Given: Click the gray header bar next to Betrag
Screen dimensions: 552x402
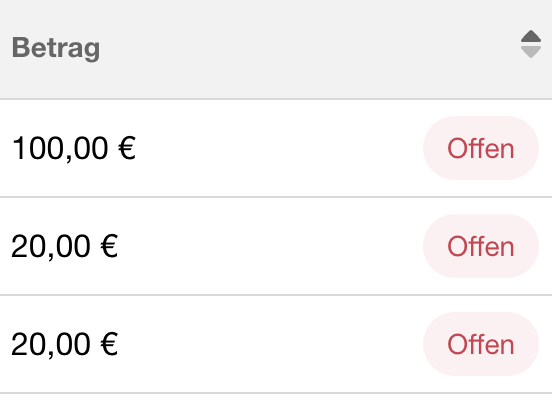Looking at the screenshot, I should pyautogui.click(x=310, y=48).
